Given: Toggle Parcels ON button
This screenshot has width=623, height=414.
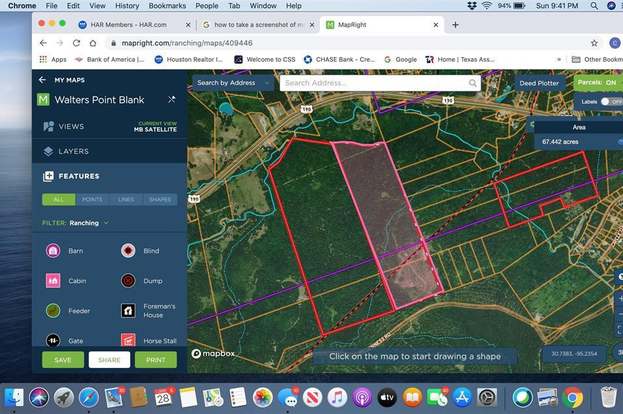Looking at the screenshot, I should pyautogui.click(x=598, y=83).
